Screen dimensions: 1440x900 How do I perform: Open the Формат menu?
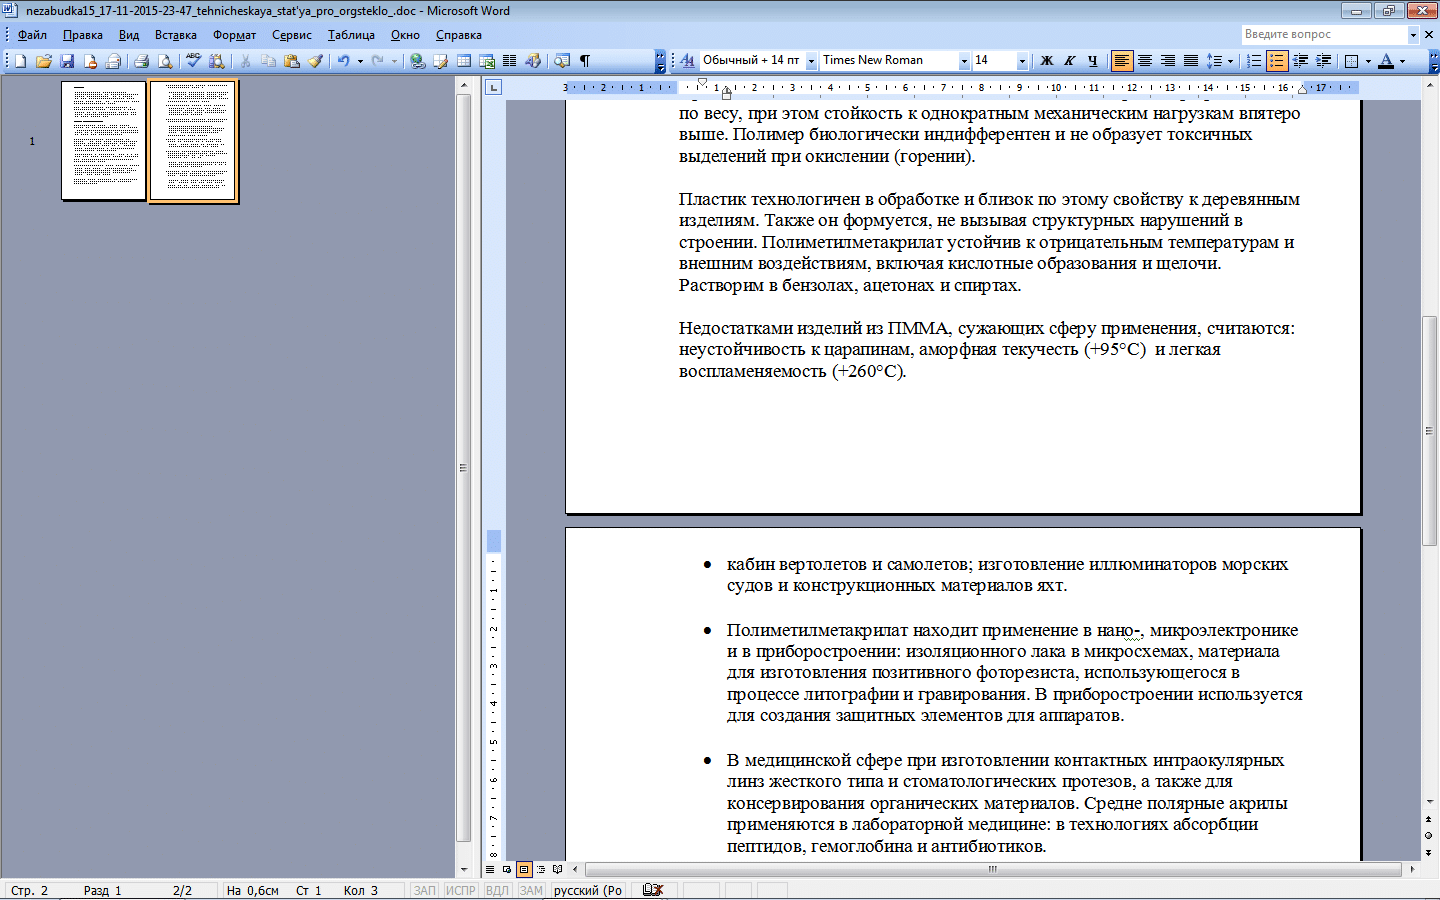pyautogui.click(x=234, y=35)
